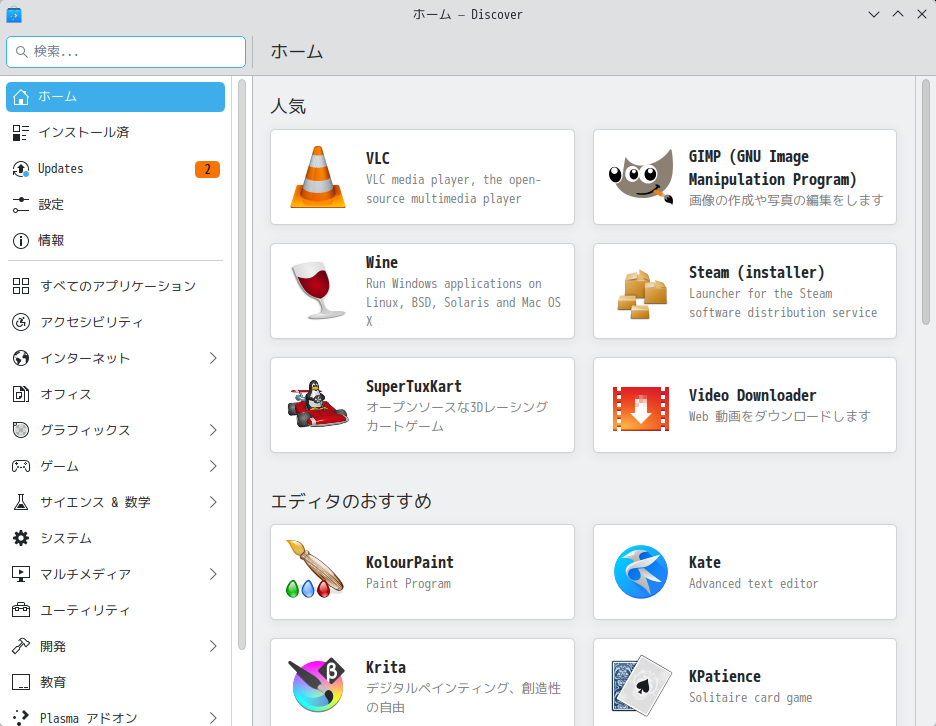936x726 pixels.
Task: Click the Kate bird icon
Action: (x=641, y=572)
